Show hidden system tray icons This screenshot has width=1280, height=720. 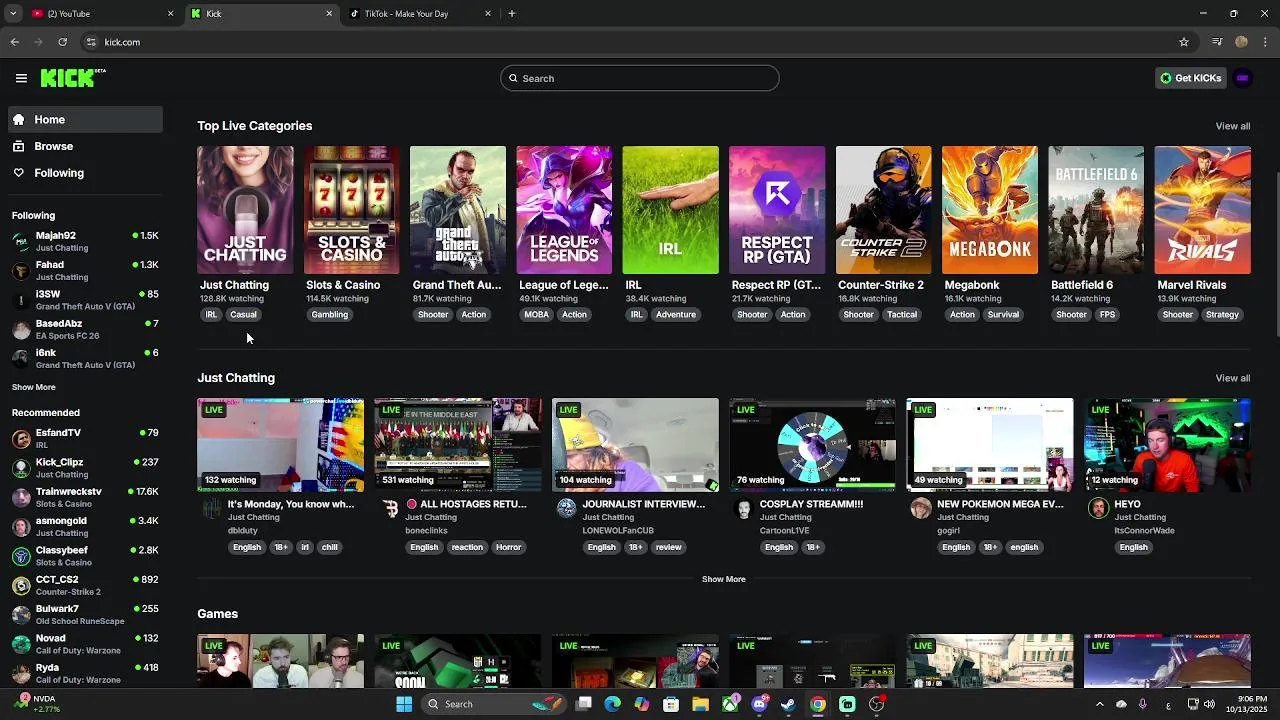[x=1099, y=704]
